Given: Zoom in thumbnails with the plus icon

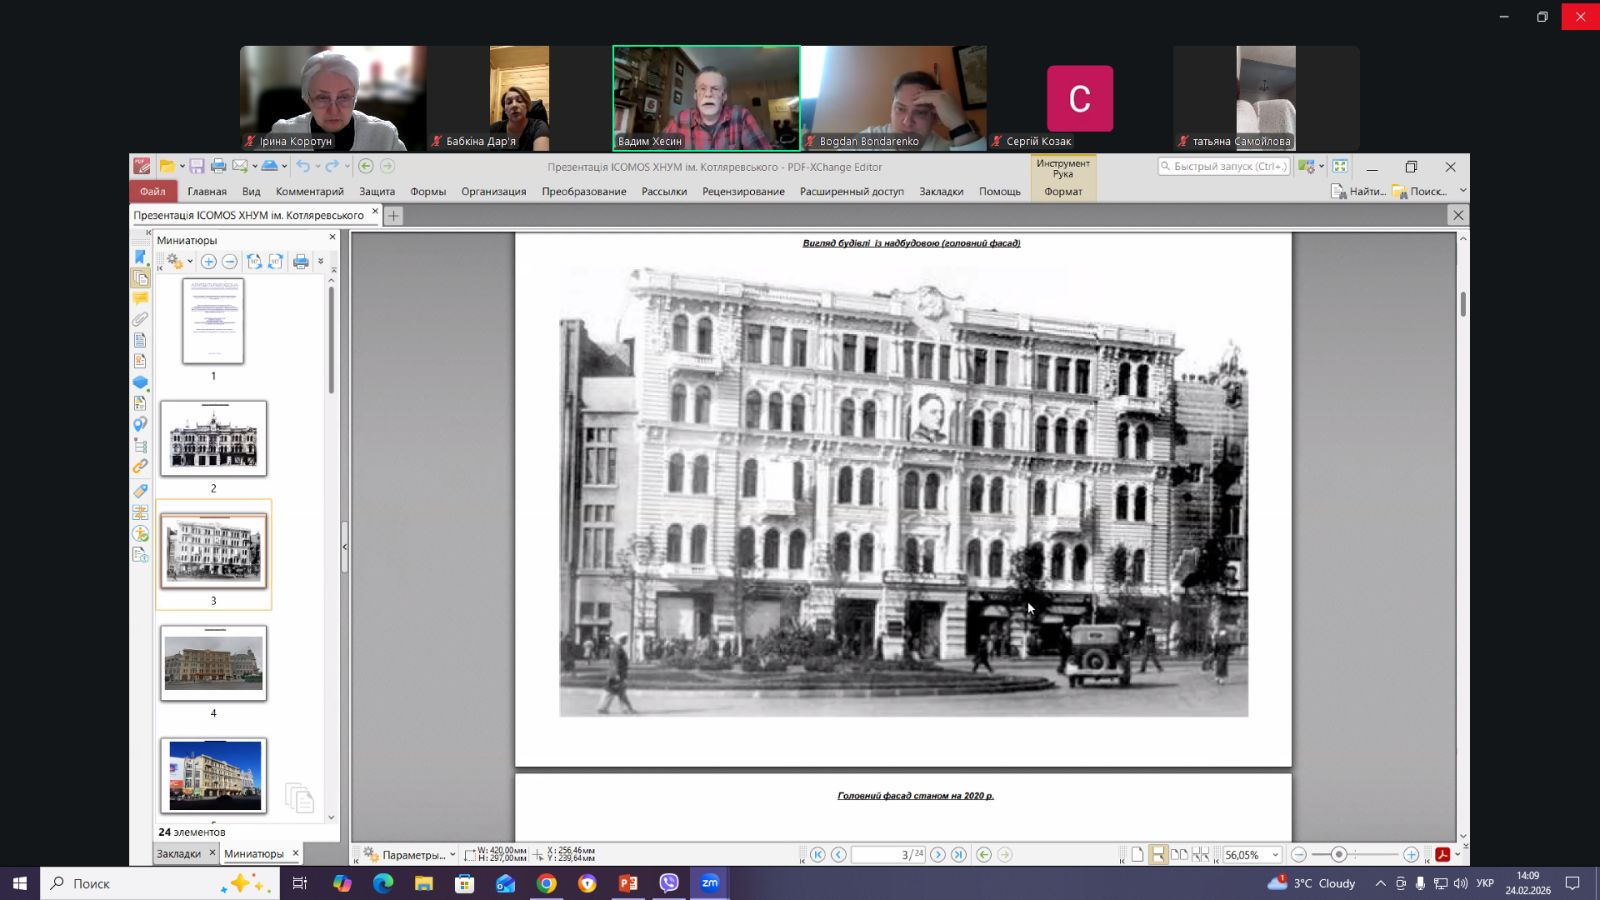Looking at the screenshot, I should coord(208,261).
